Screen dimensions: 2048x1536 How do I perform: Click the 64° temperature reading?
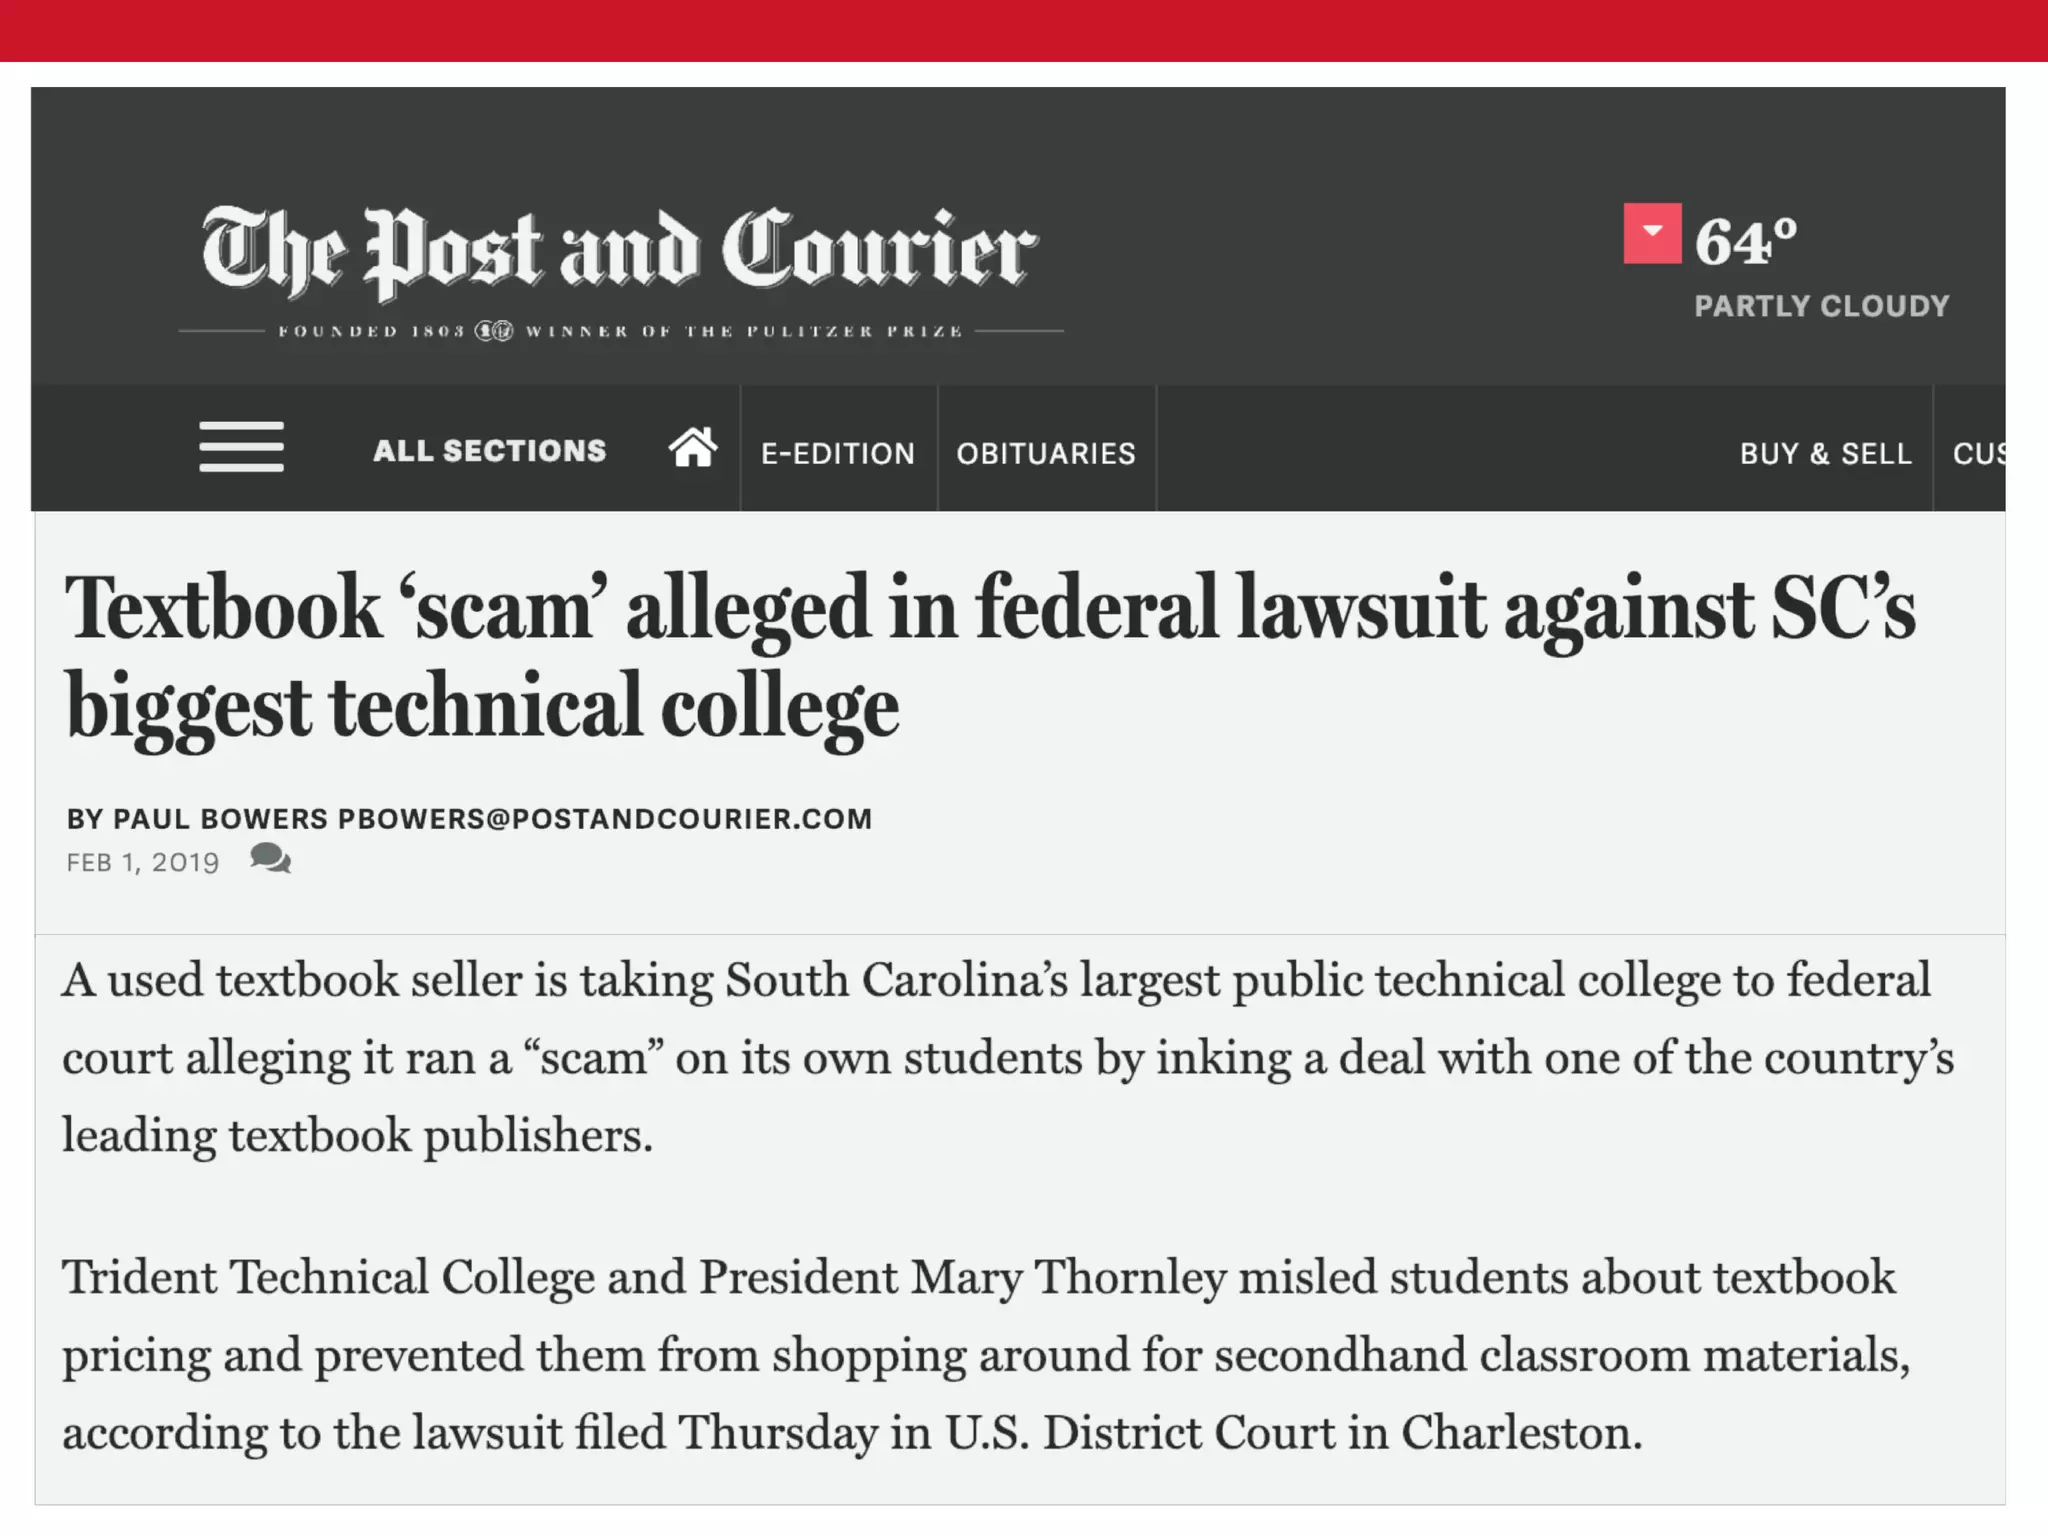tap(1745, 242)
